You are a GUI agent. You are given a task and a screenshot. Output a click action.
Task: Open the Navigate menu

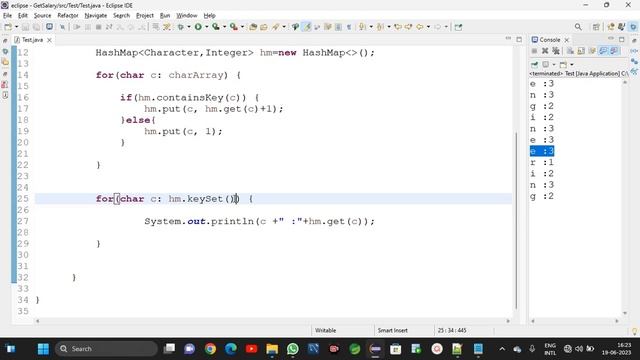96,16
